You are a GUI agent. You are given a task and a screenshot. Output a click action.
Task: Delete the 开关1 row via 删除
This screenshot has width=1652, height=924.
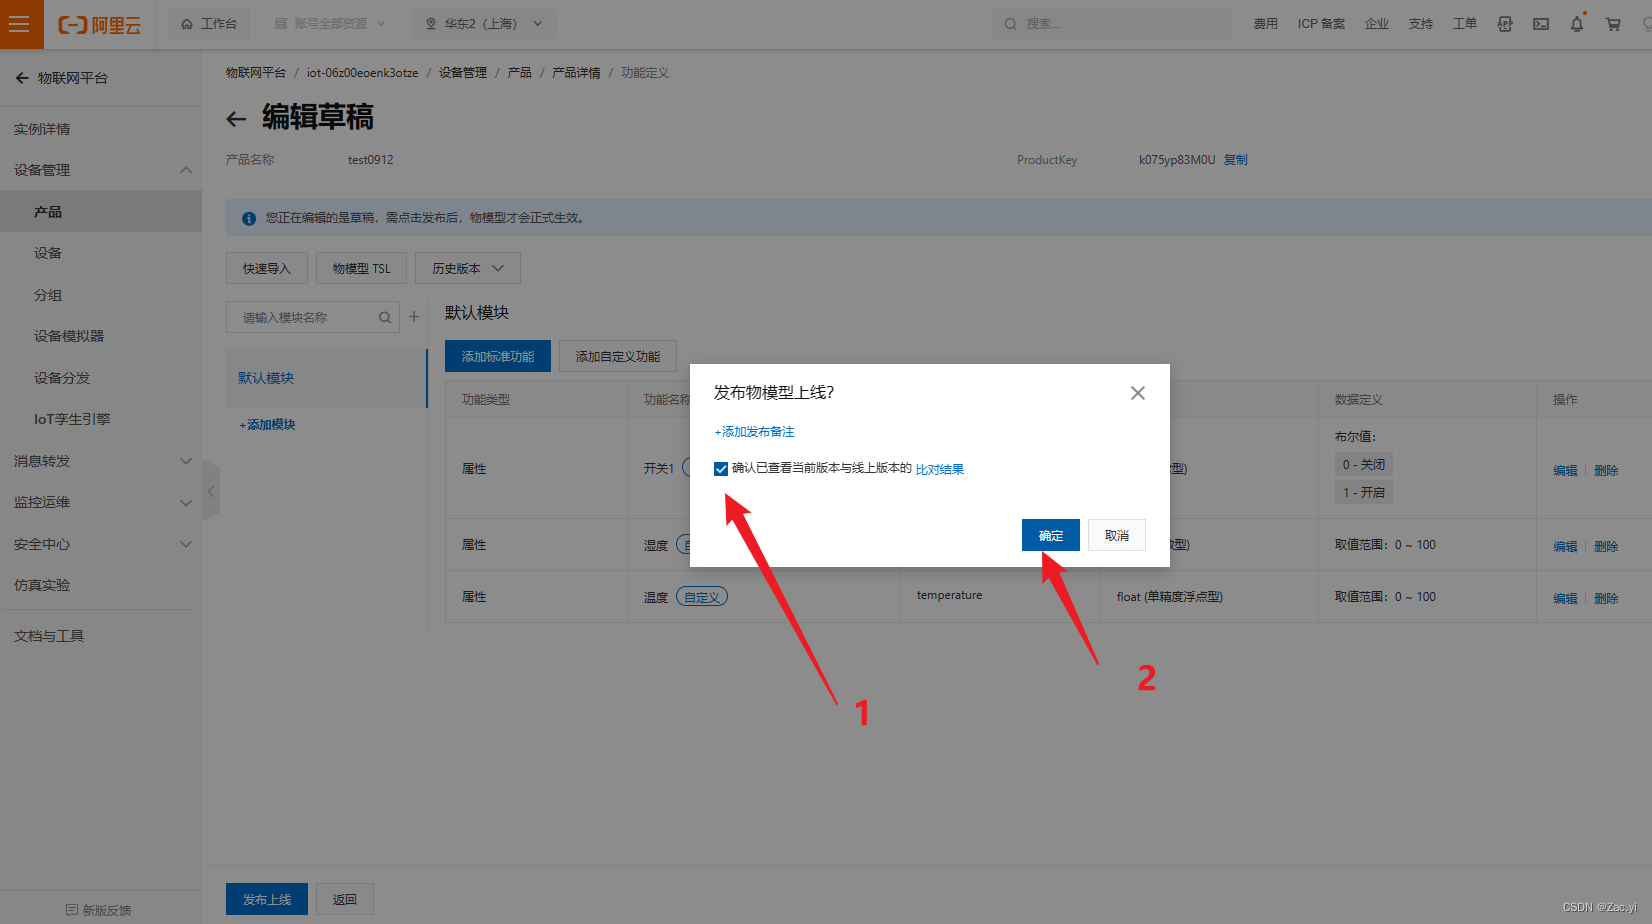point(1606,470)
